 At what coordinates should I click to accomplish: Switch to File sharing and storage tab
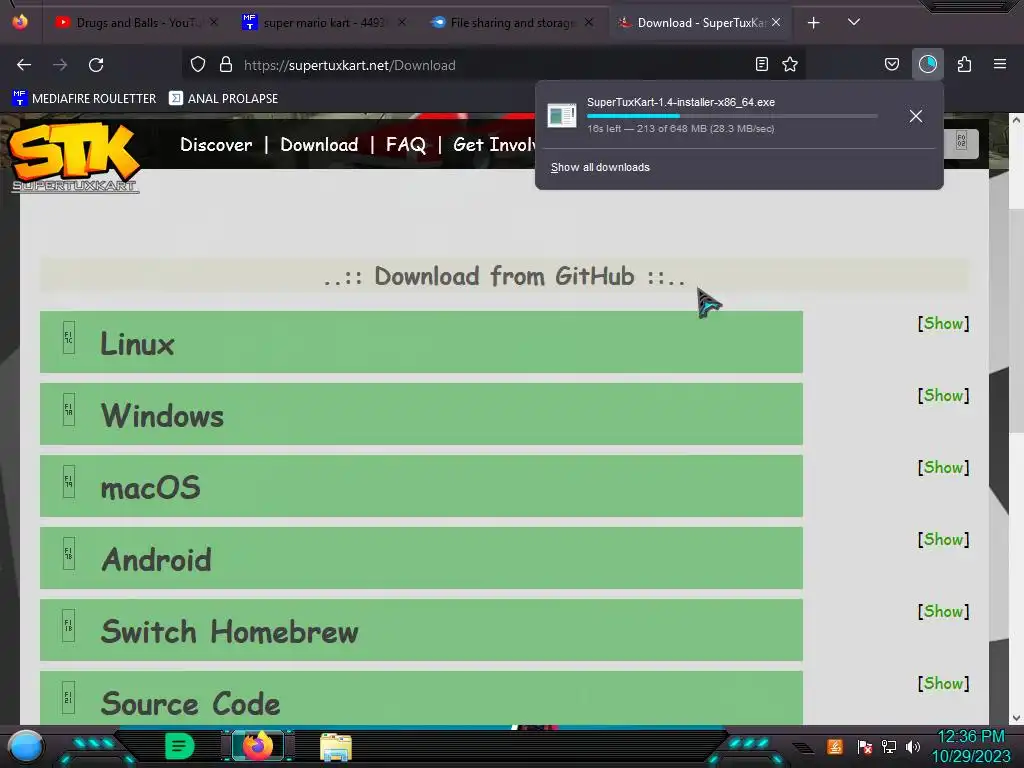coord(513,23)
